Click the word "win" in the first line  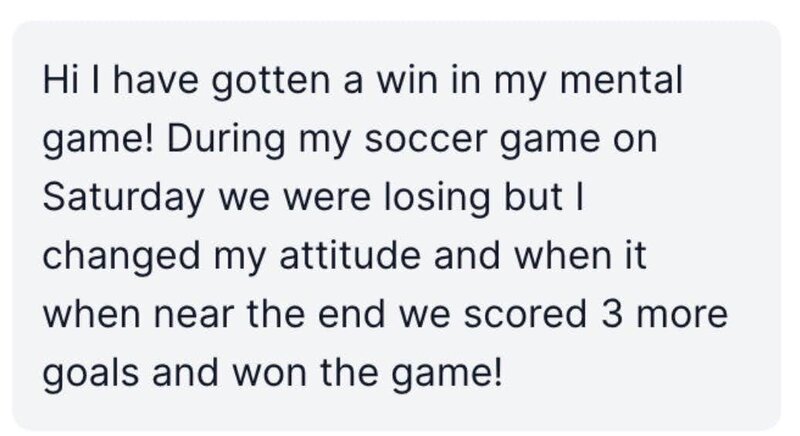click(407, 80)
